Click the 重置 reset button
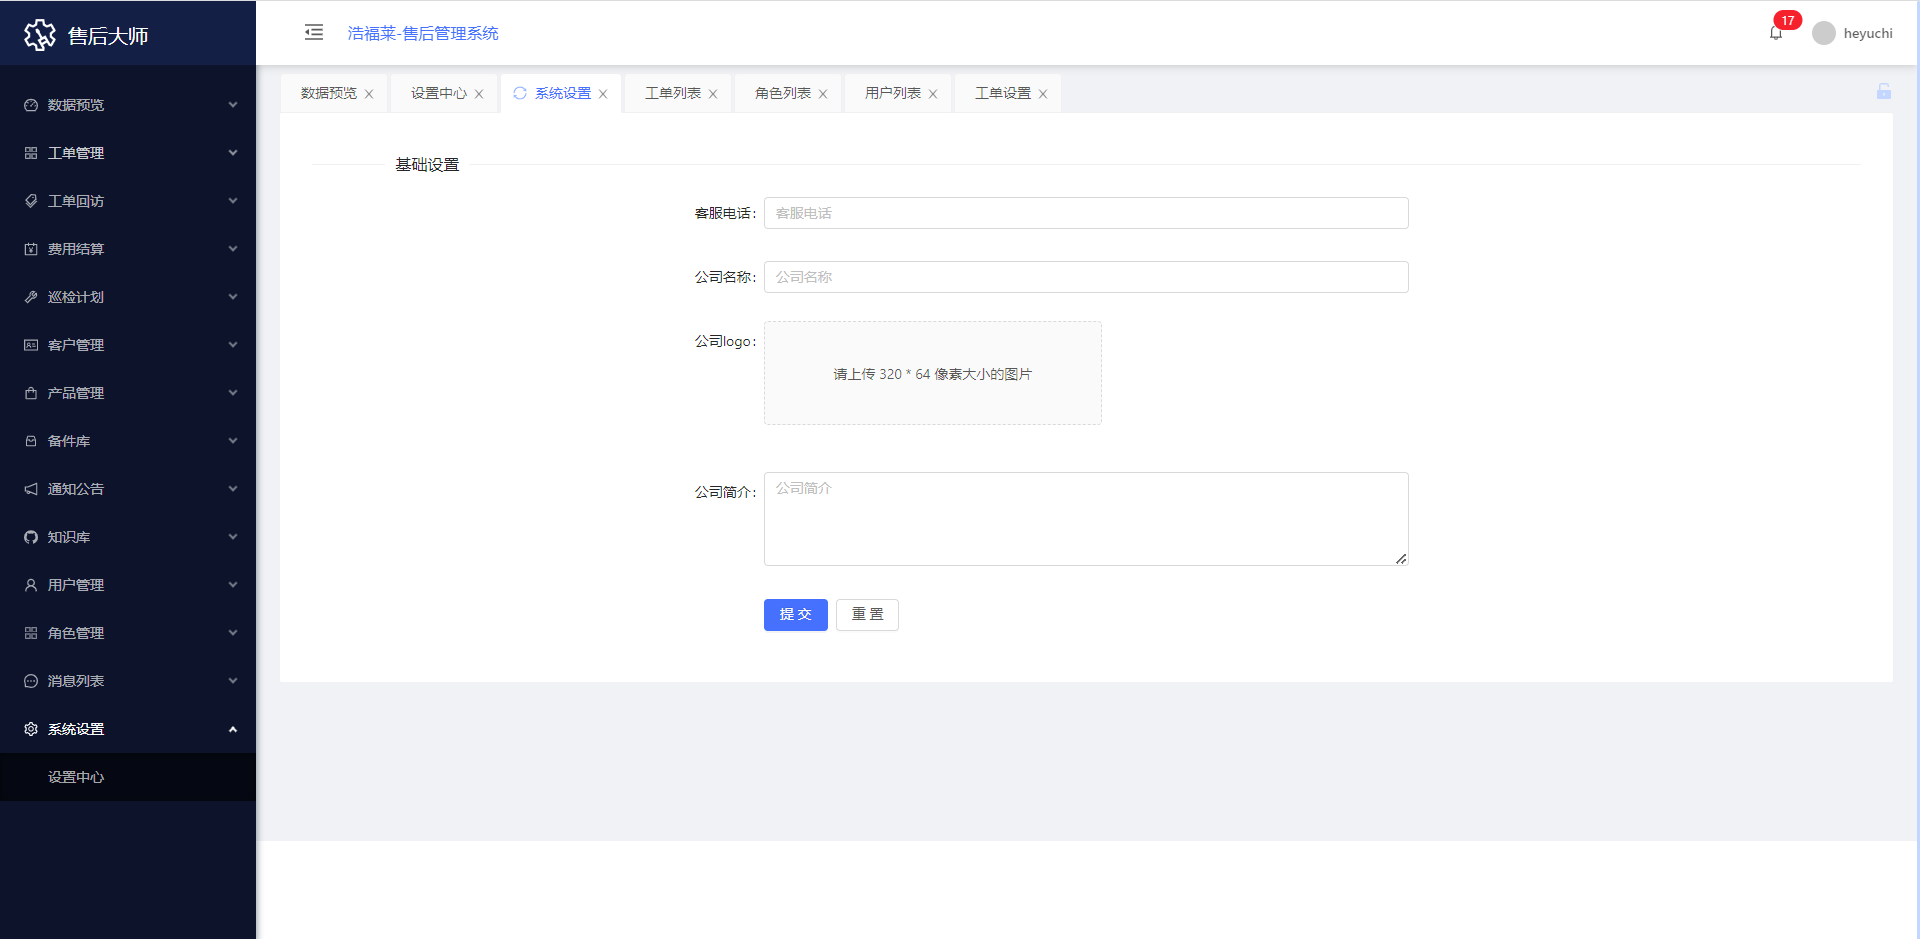 tap(867, 615)
